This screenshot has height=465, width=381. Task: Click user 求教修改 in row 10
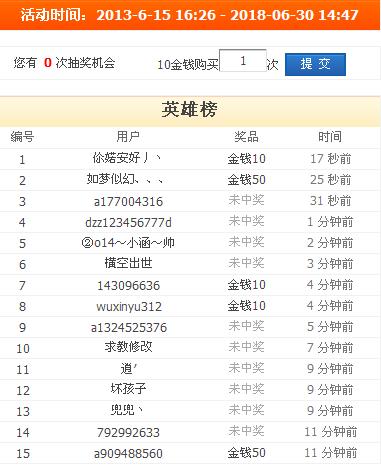(128, 347)
